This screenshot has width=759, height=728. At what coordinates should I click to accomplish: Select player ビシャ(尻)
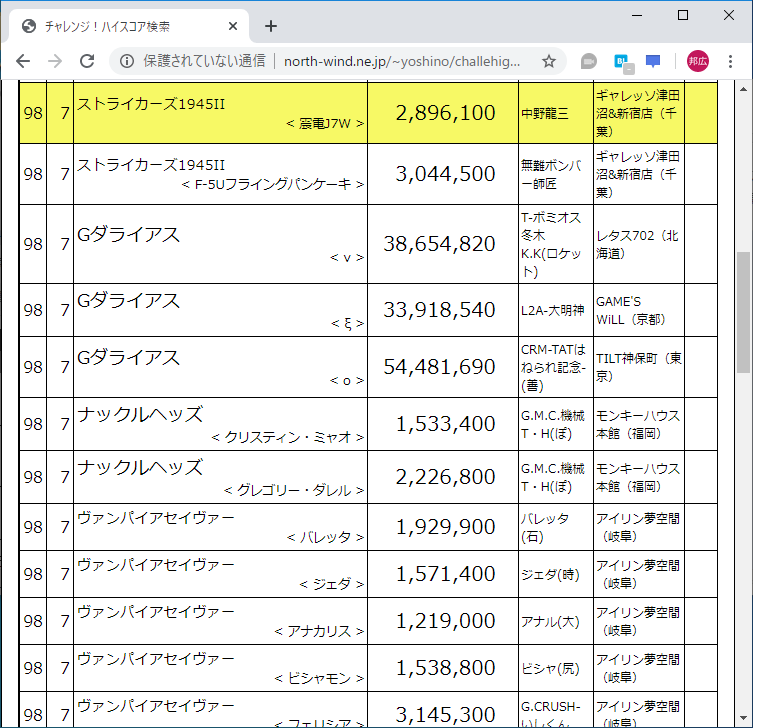550,668
